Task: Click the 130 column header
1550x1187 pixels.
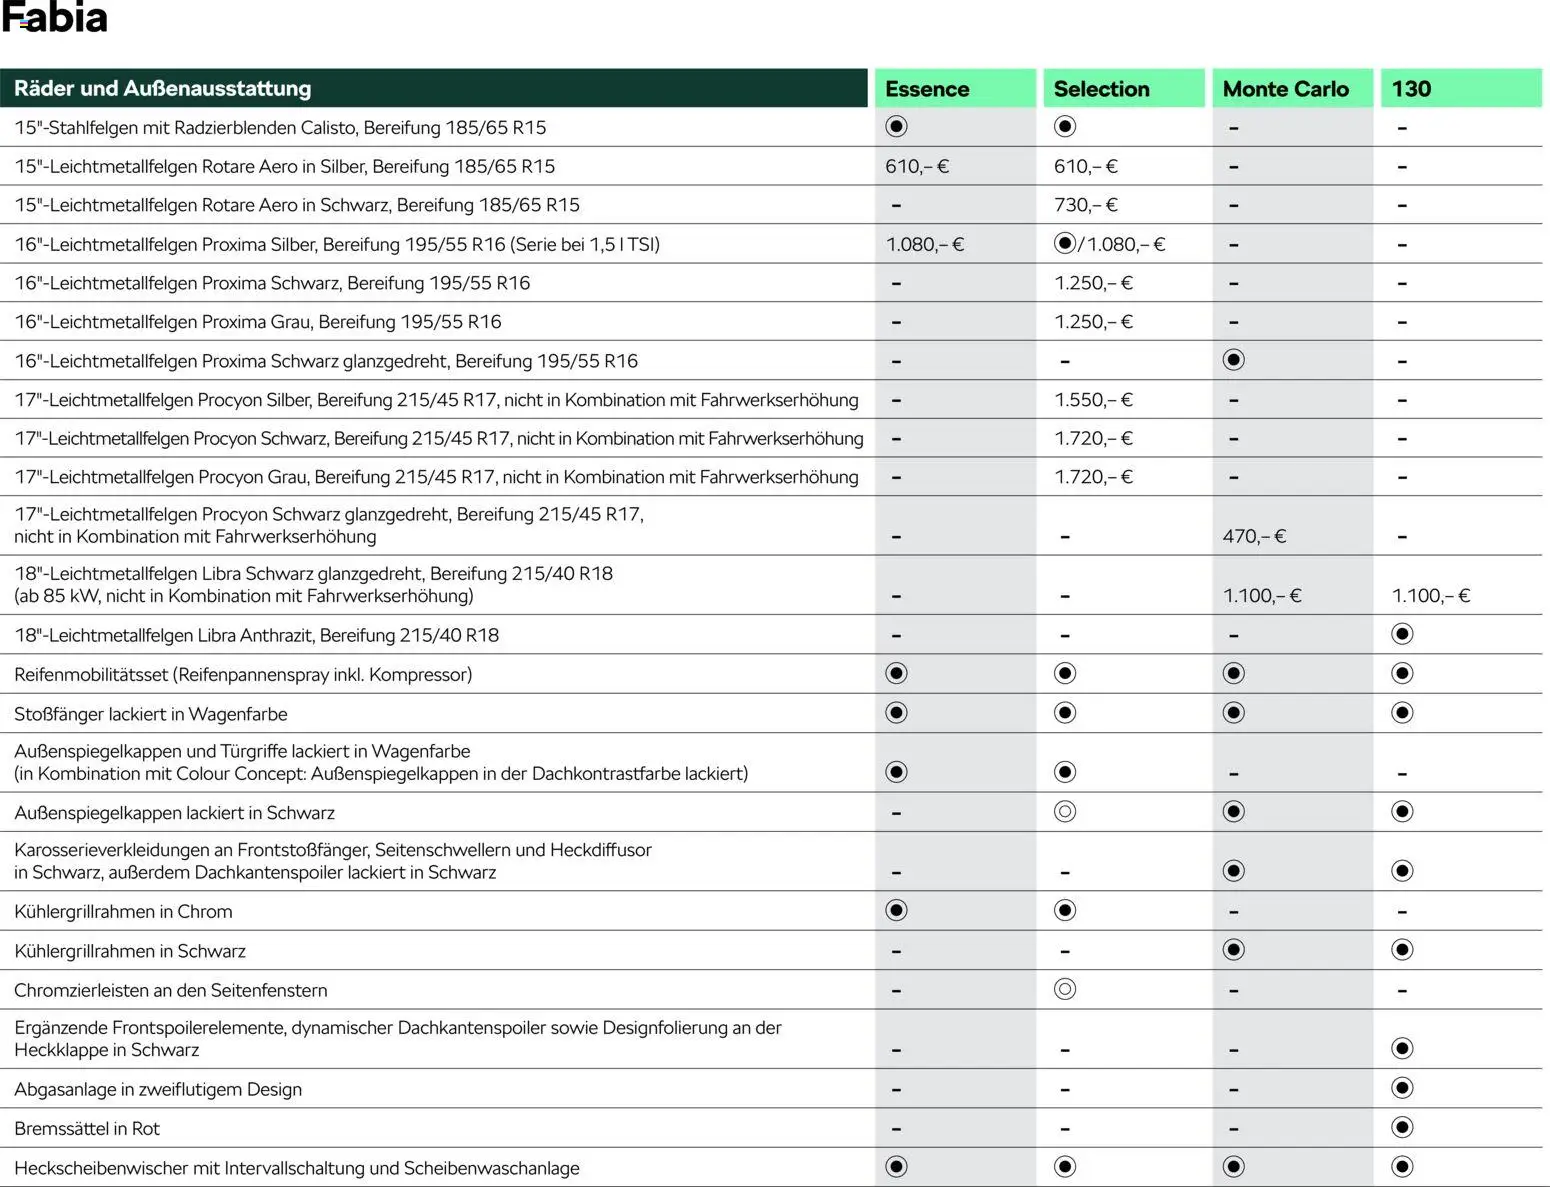Action: click(1411, 89)
